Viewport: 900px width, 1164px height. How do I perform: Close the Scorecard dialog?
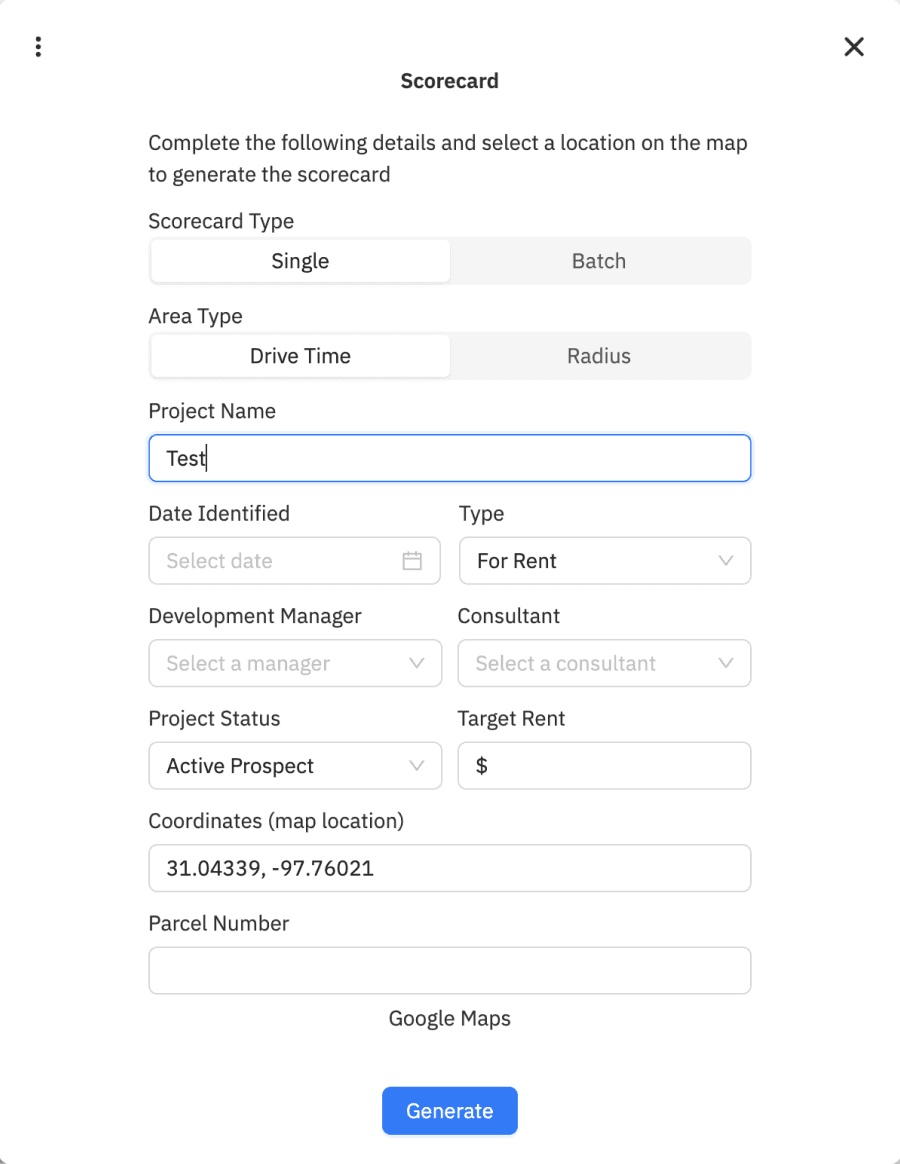click(854, 47)
